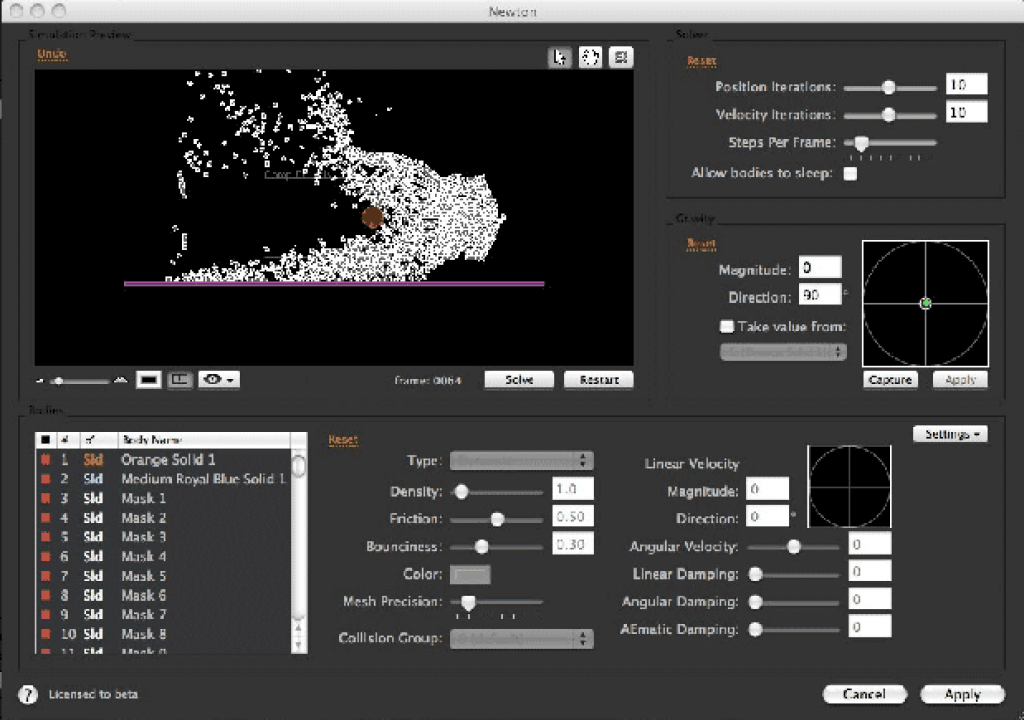Click the Solve button
Image resolution: width=1024 pixels, height=720 pixels.
click(519, 380)
